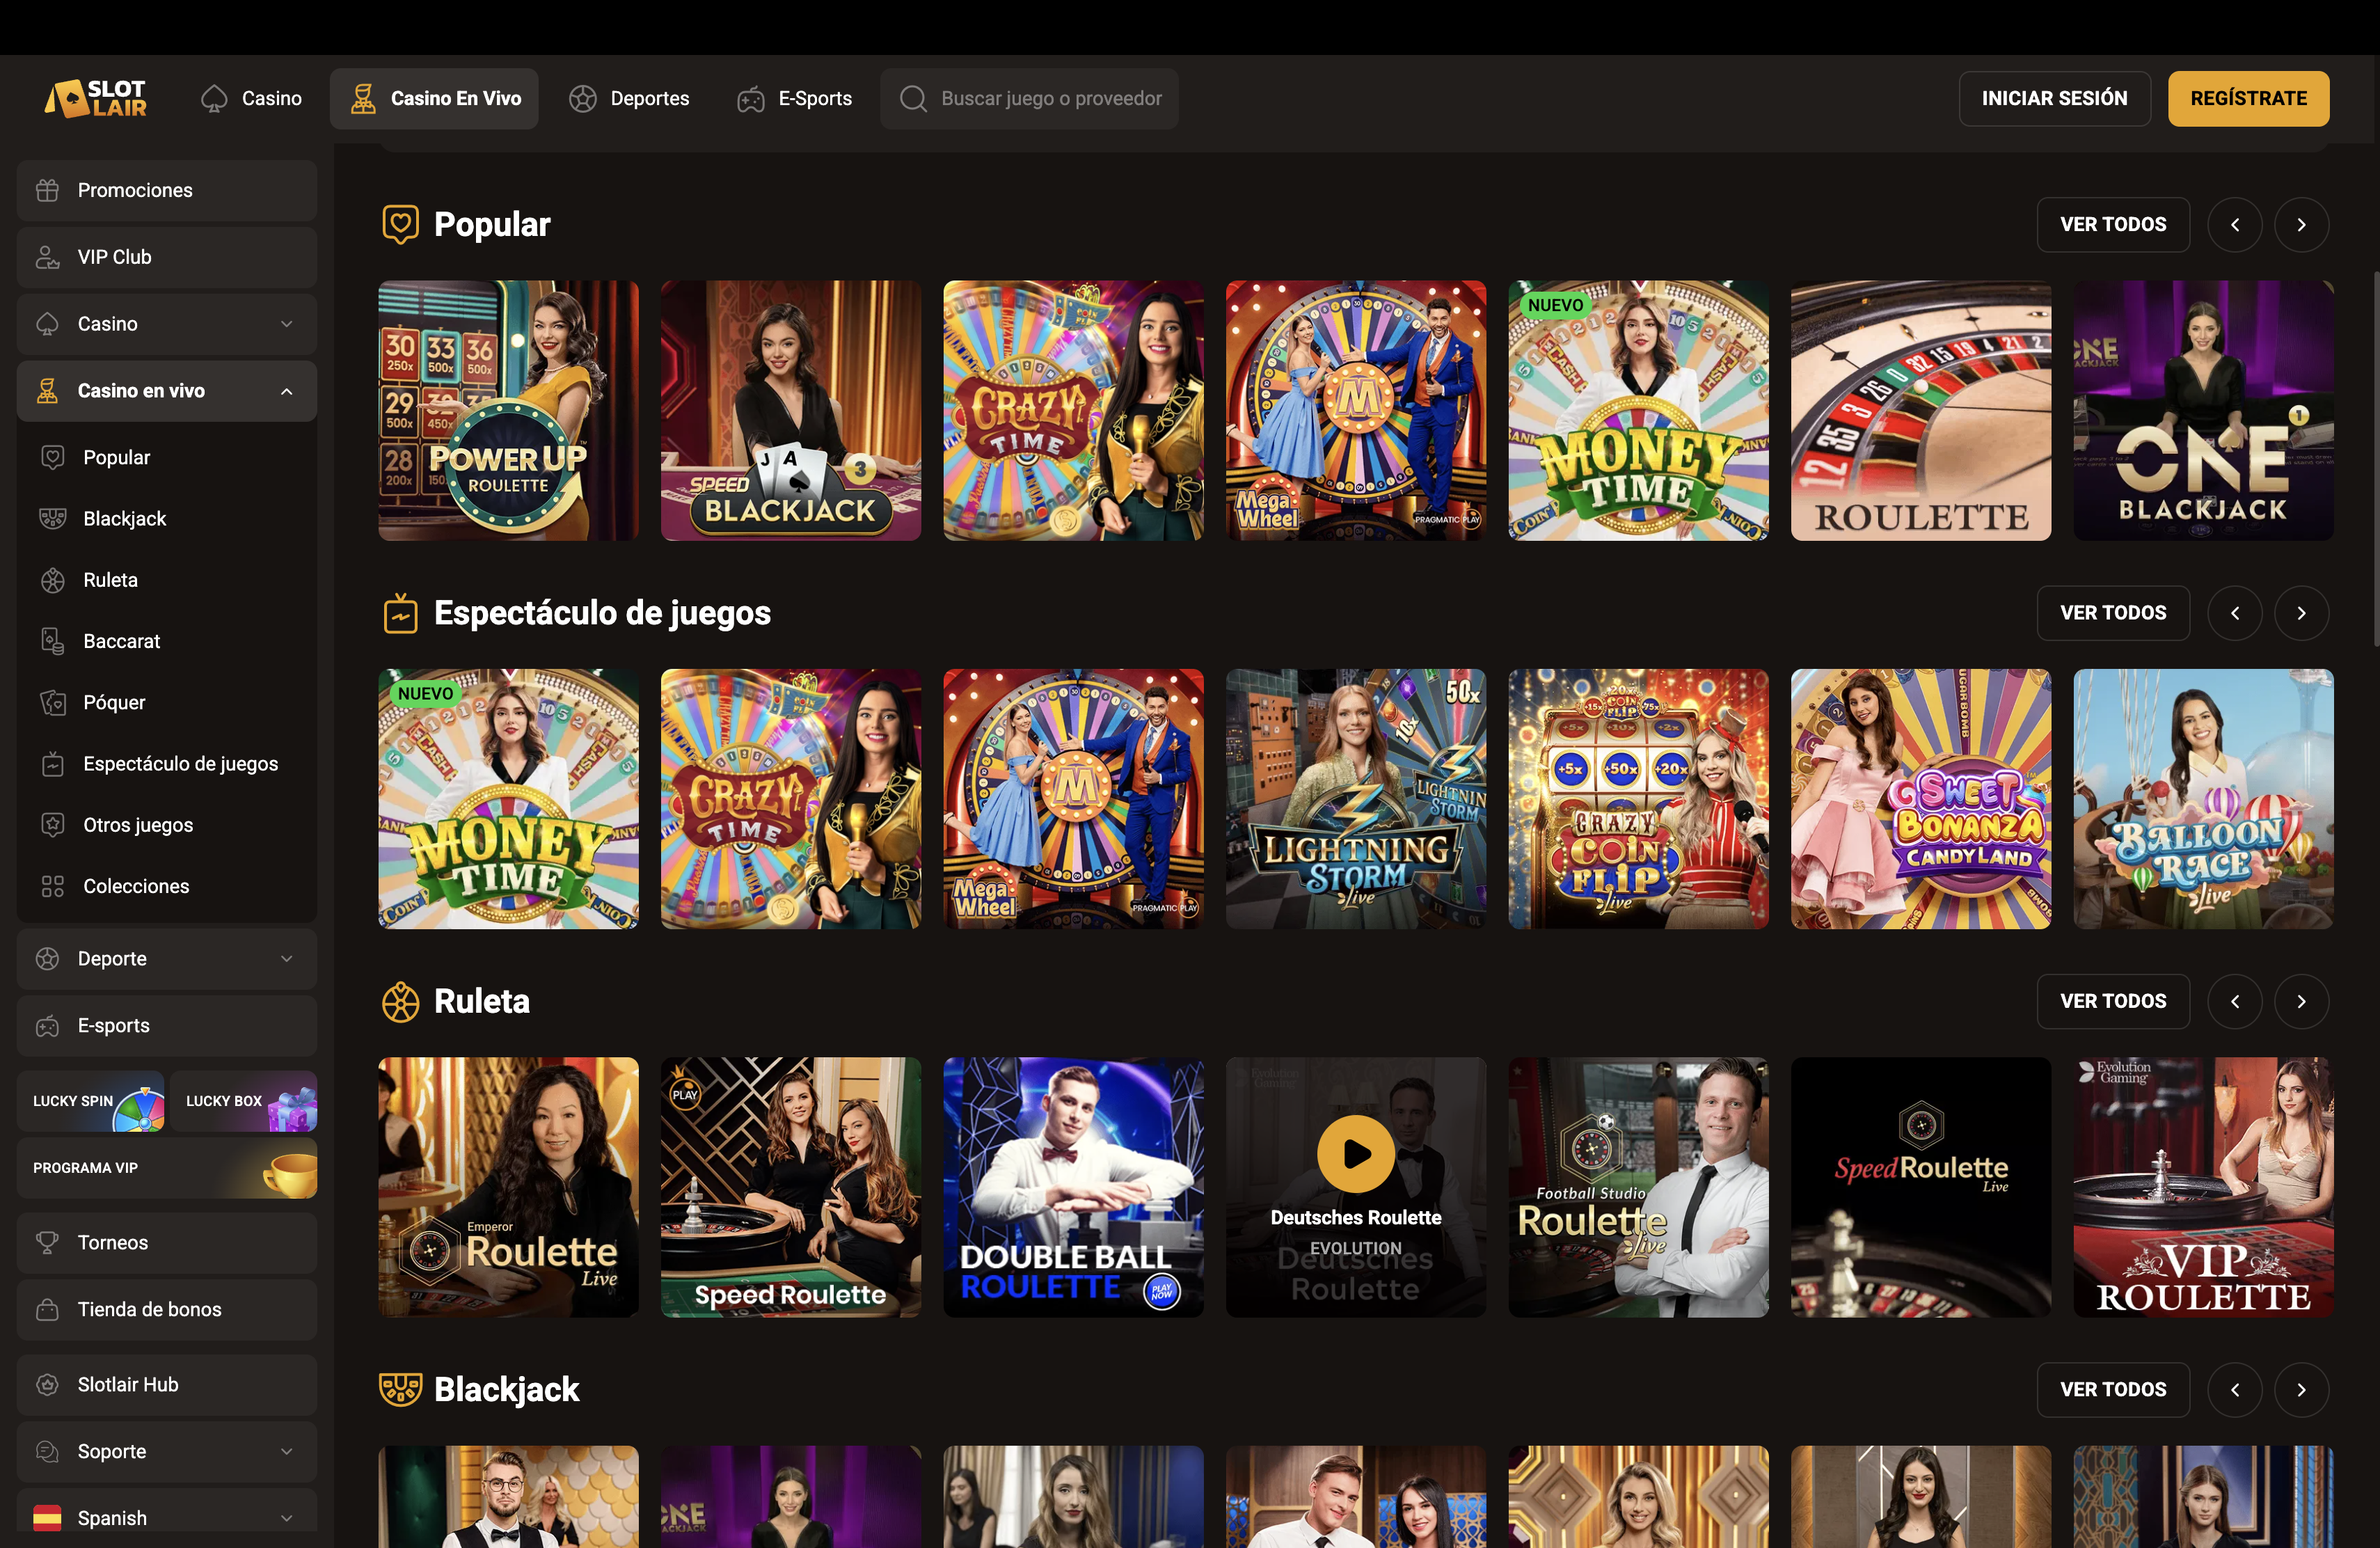Open the E-Sports top navigation tab

click(x=794, y=98)
